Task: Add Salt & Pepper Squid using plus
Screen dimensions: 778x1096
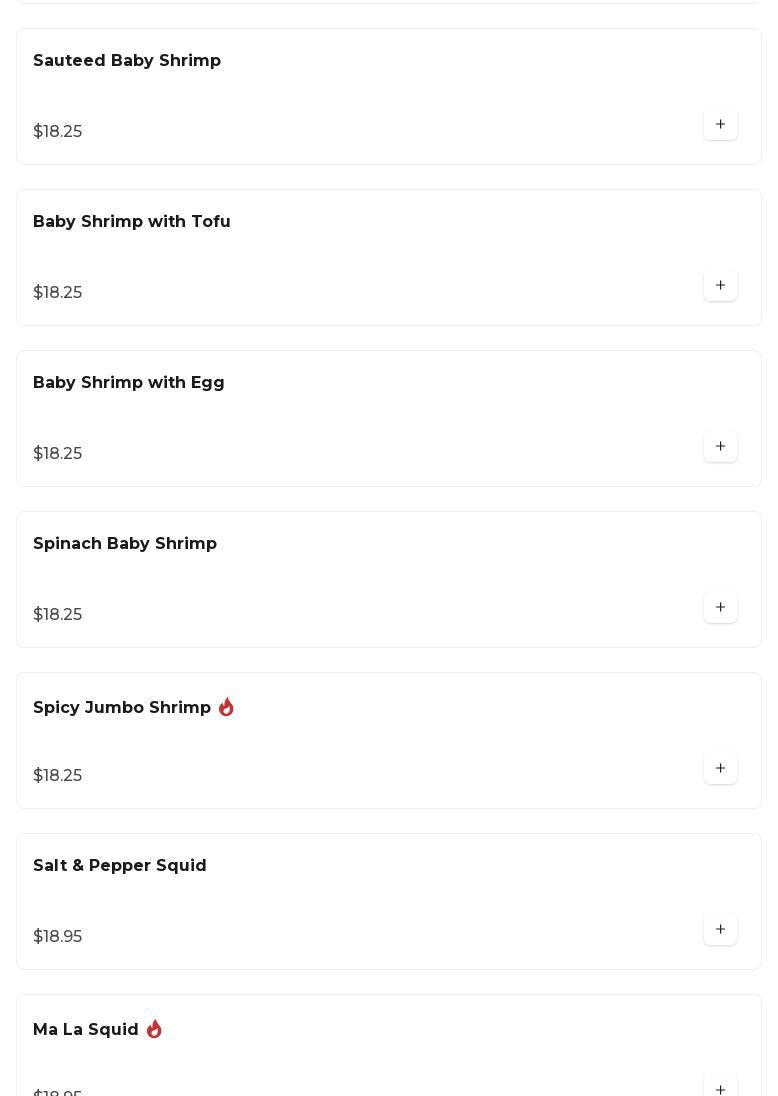Action: pos(720,930)
